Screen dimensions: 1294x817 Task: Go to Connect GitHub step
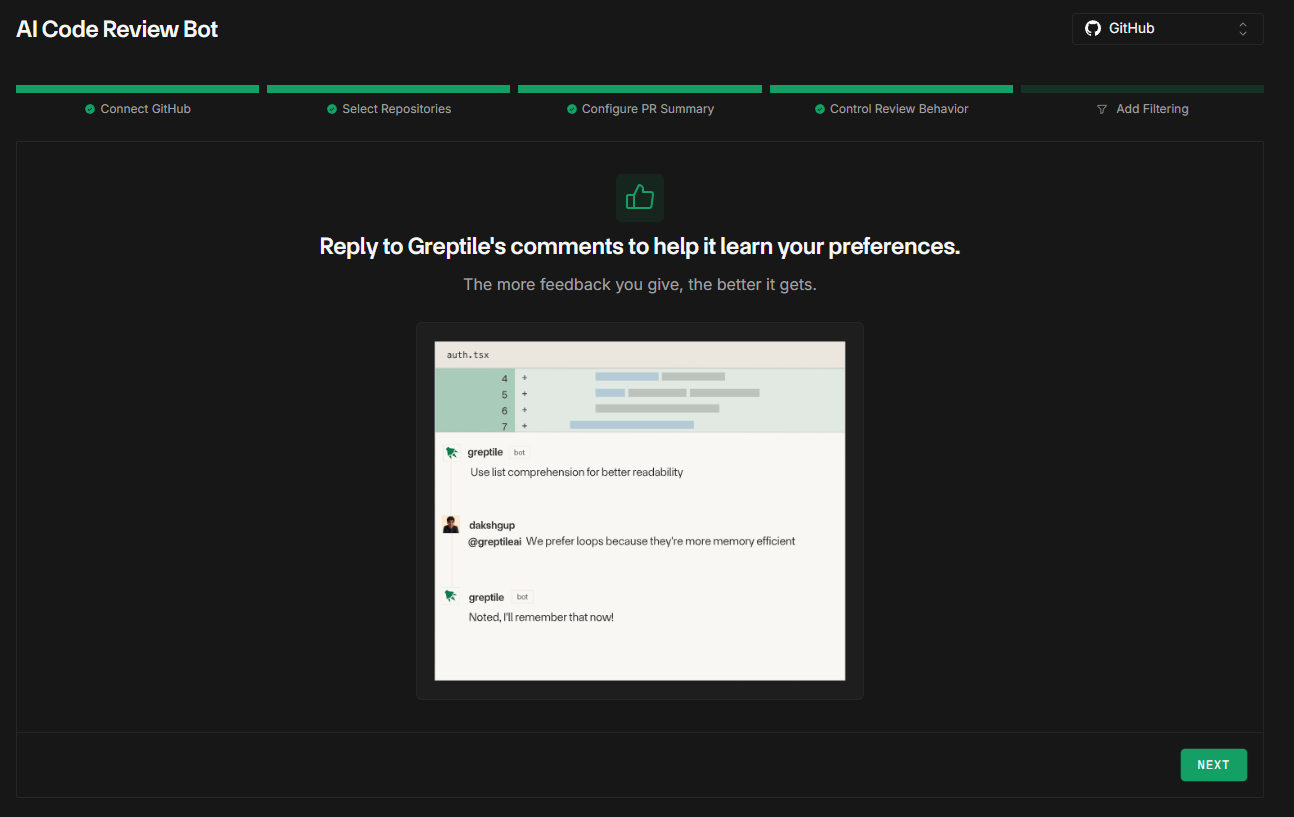(137, 109)
